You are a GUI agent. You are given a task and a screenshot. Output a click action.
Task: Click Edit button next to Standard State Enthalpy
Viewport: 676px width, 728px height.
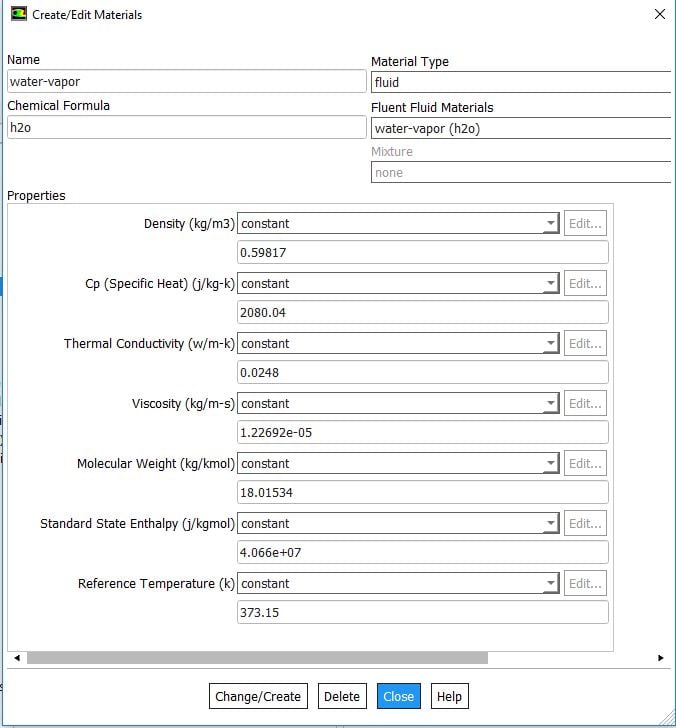coord(585,523)
